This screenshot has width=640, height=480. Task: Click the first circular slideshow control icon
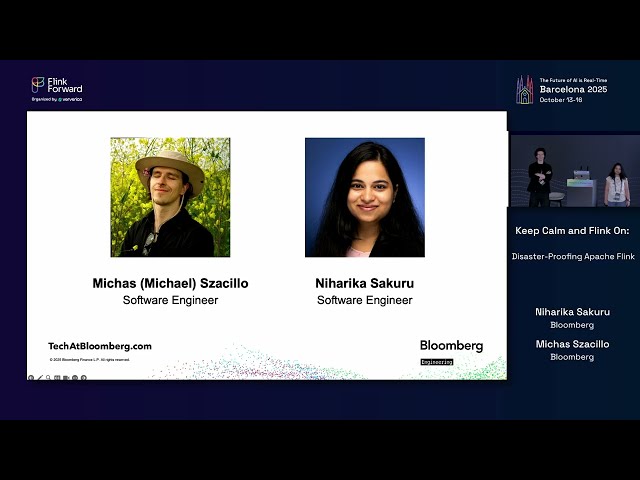click(x=31, y=378)
